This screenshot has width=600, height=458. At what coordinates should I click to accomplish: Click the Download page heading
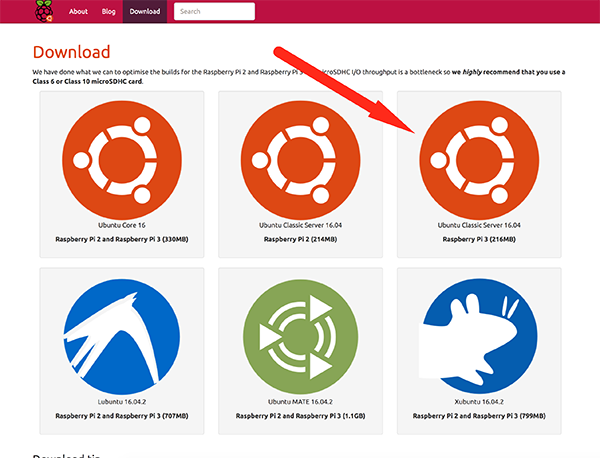tap(72, 52)
